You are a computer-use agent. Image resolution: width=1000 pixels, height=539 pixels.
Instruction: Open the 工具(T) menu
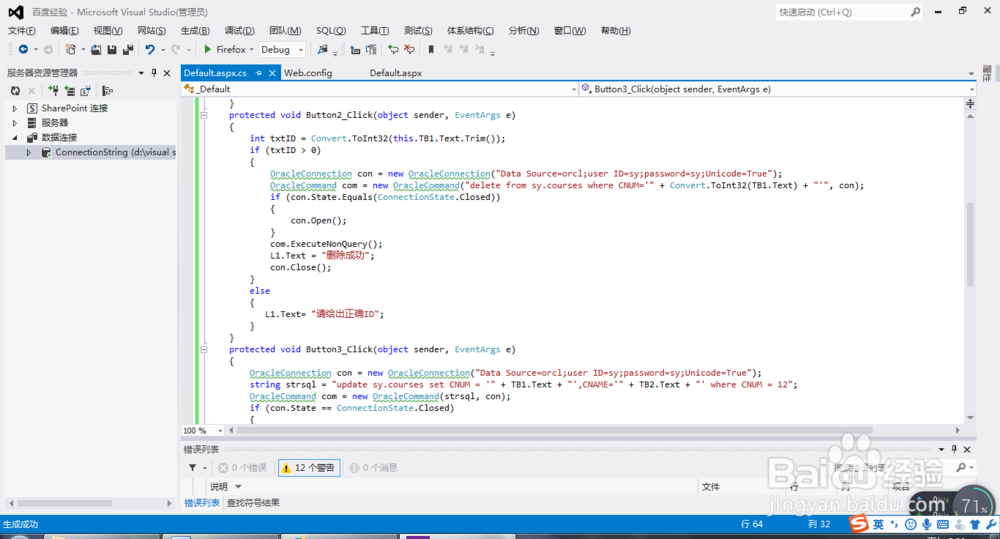pyautogui.click(x=375, y=31)
